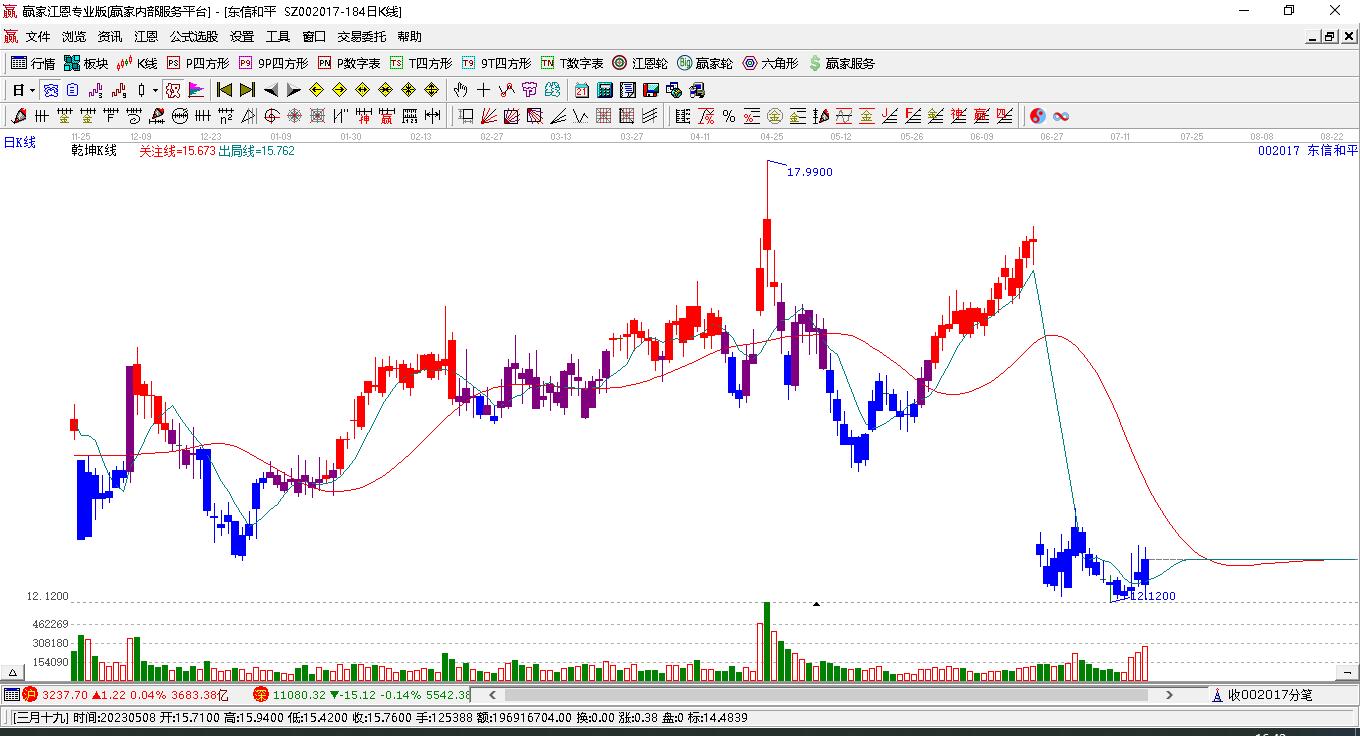Expand the panel with bottom-left triangle button

14,673
